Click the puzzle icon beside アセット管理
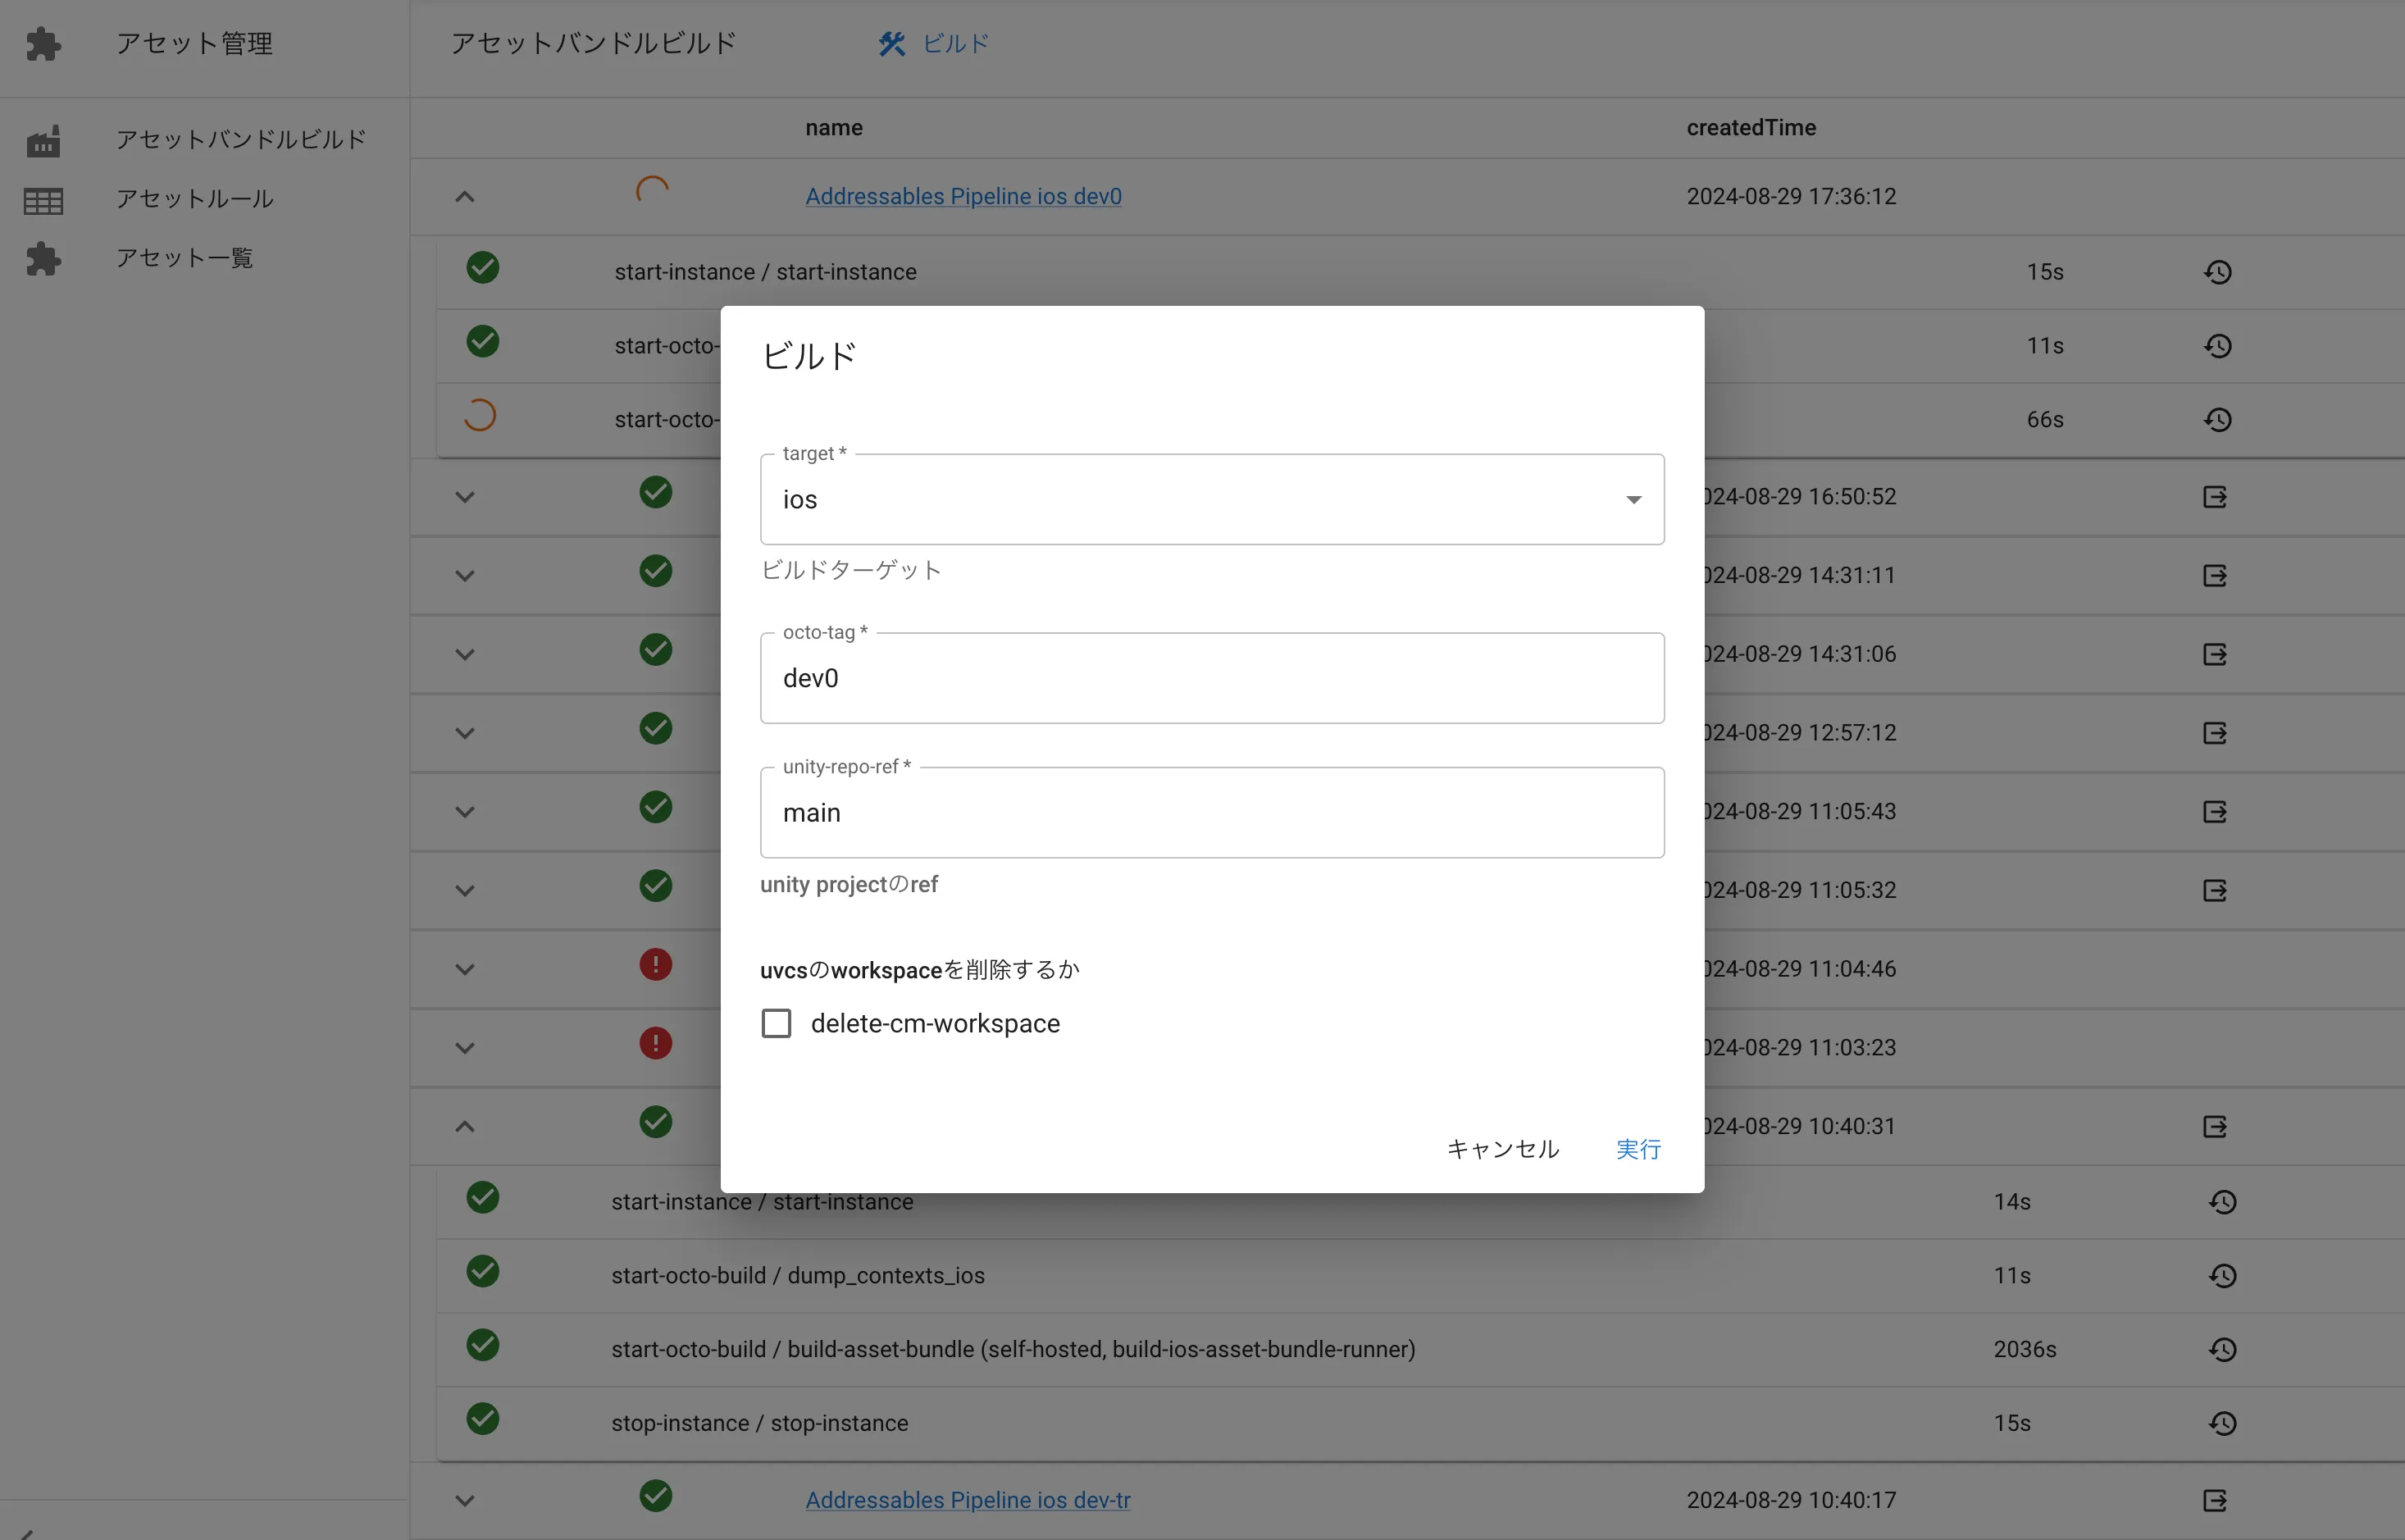 [x=43, y=44]
